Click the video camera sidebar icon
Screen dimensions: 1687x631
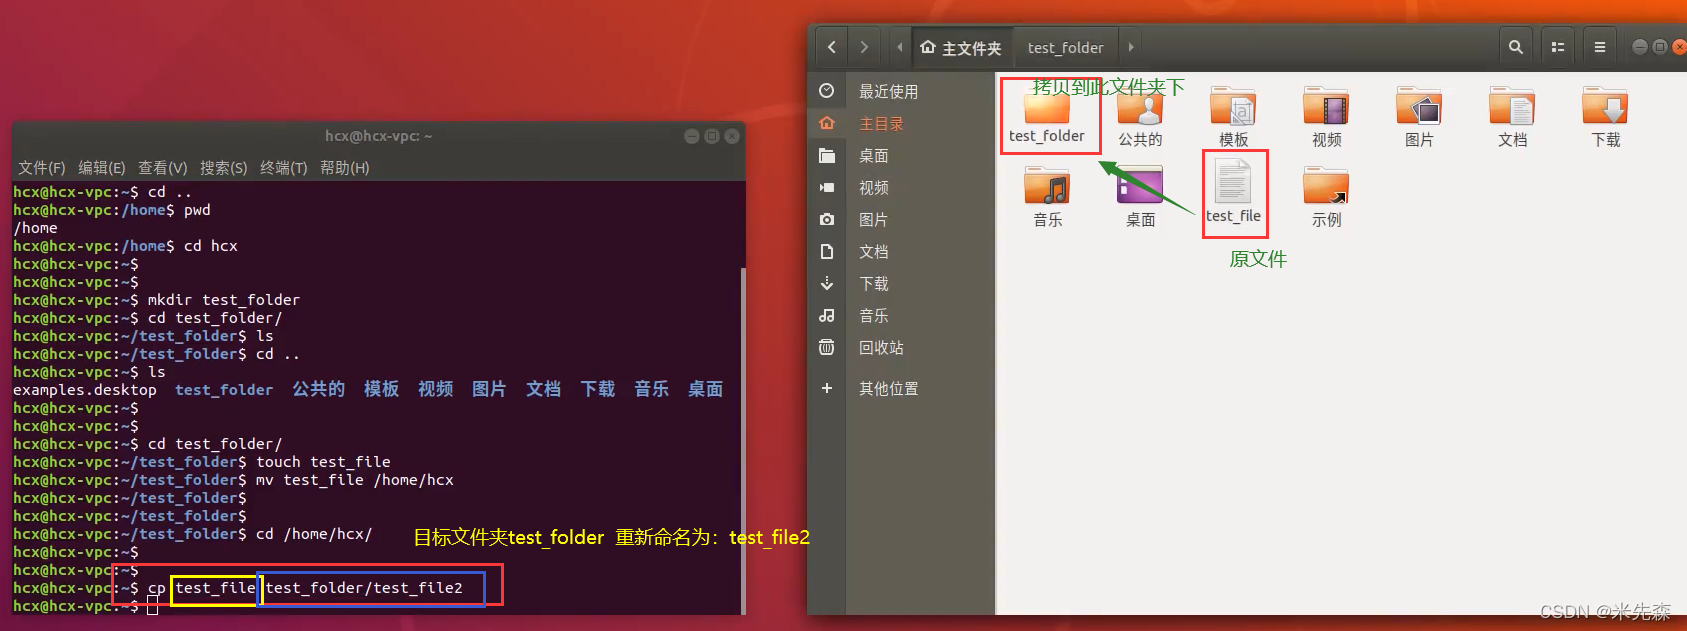(827, 187)
